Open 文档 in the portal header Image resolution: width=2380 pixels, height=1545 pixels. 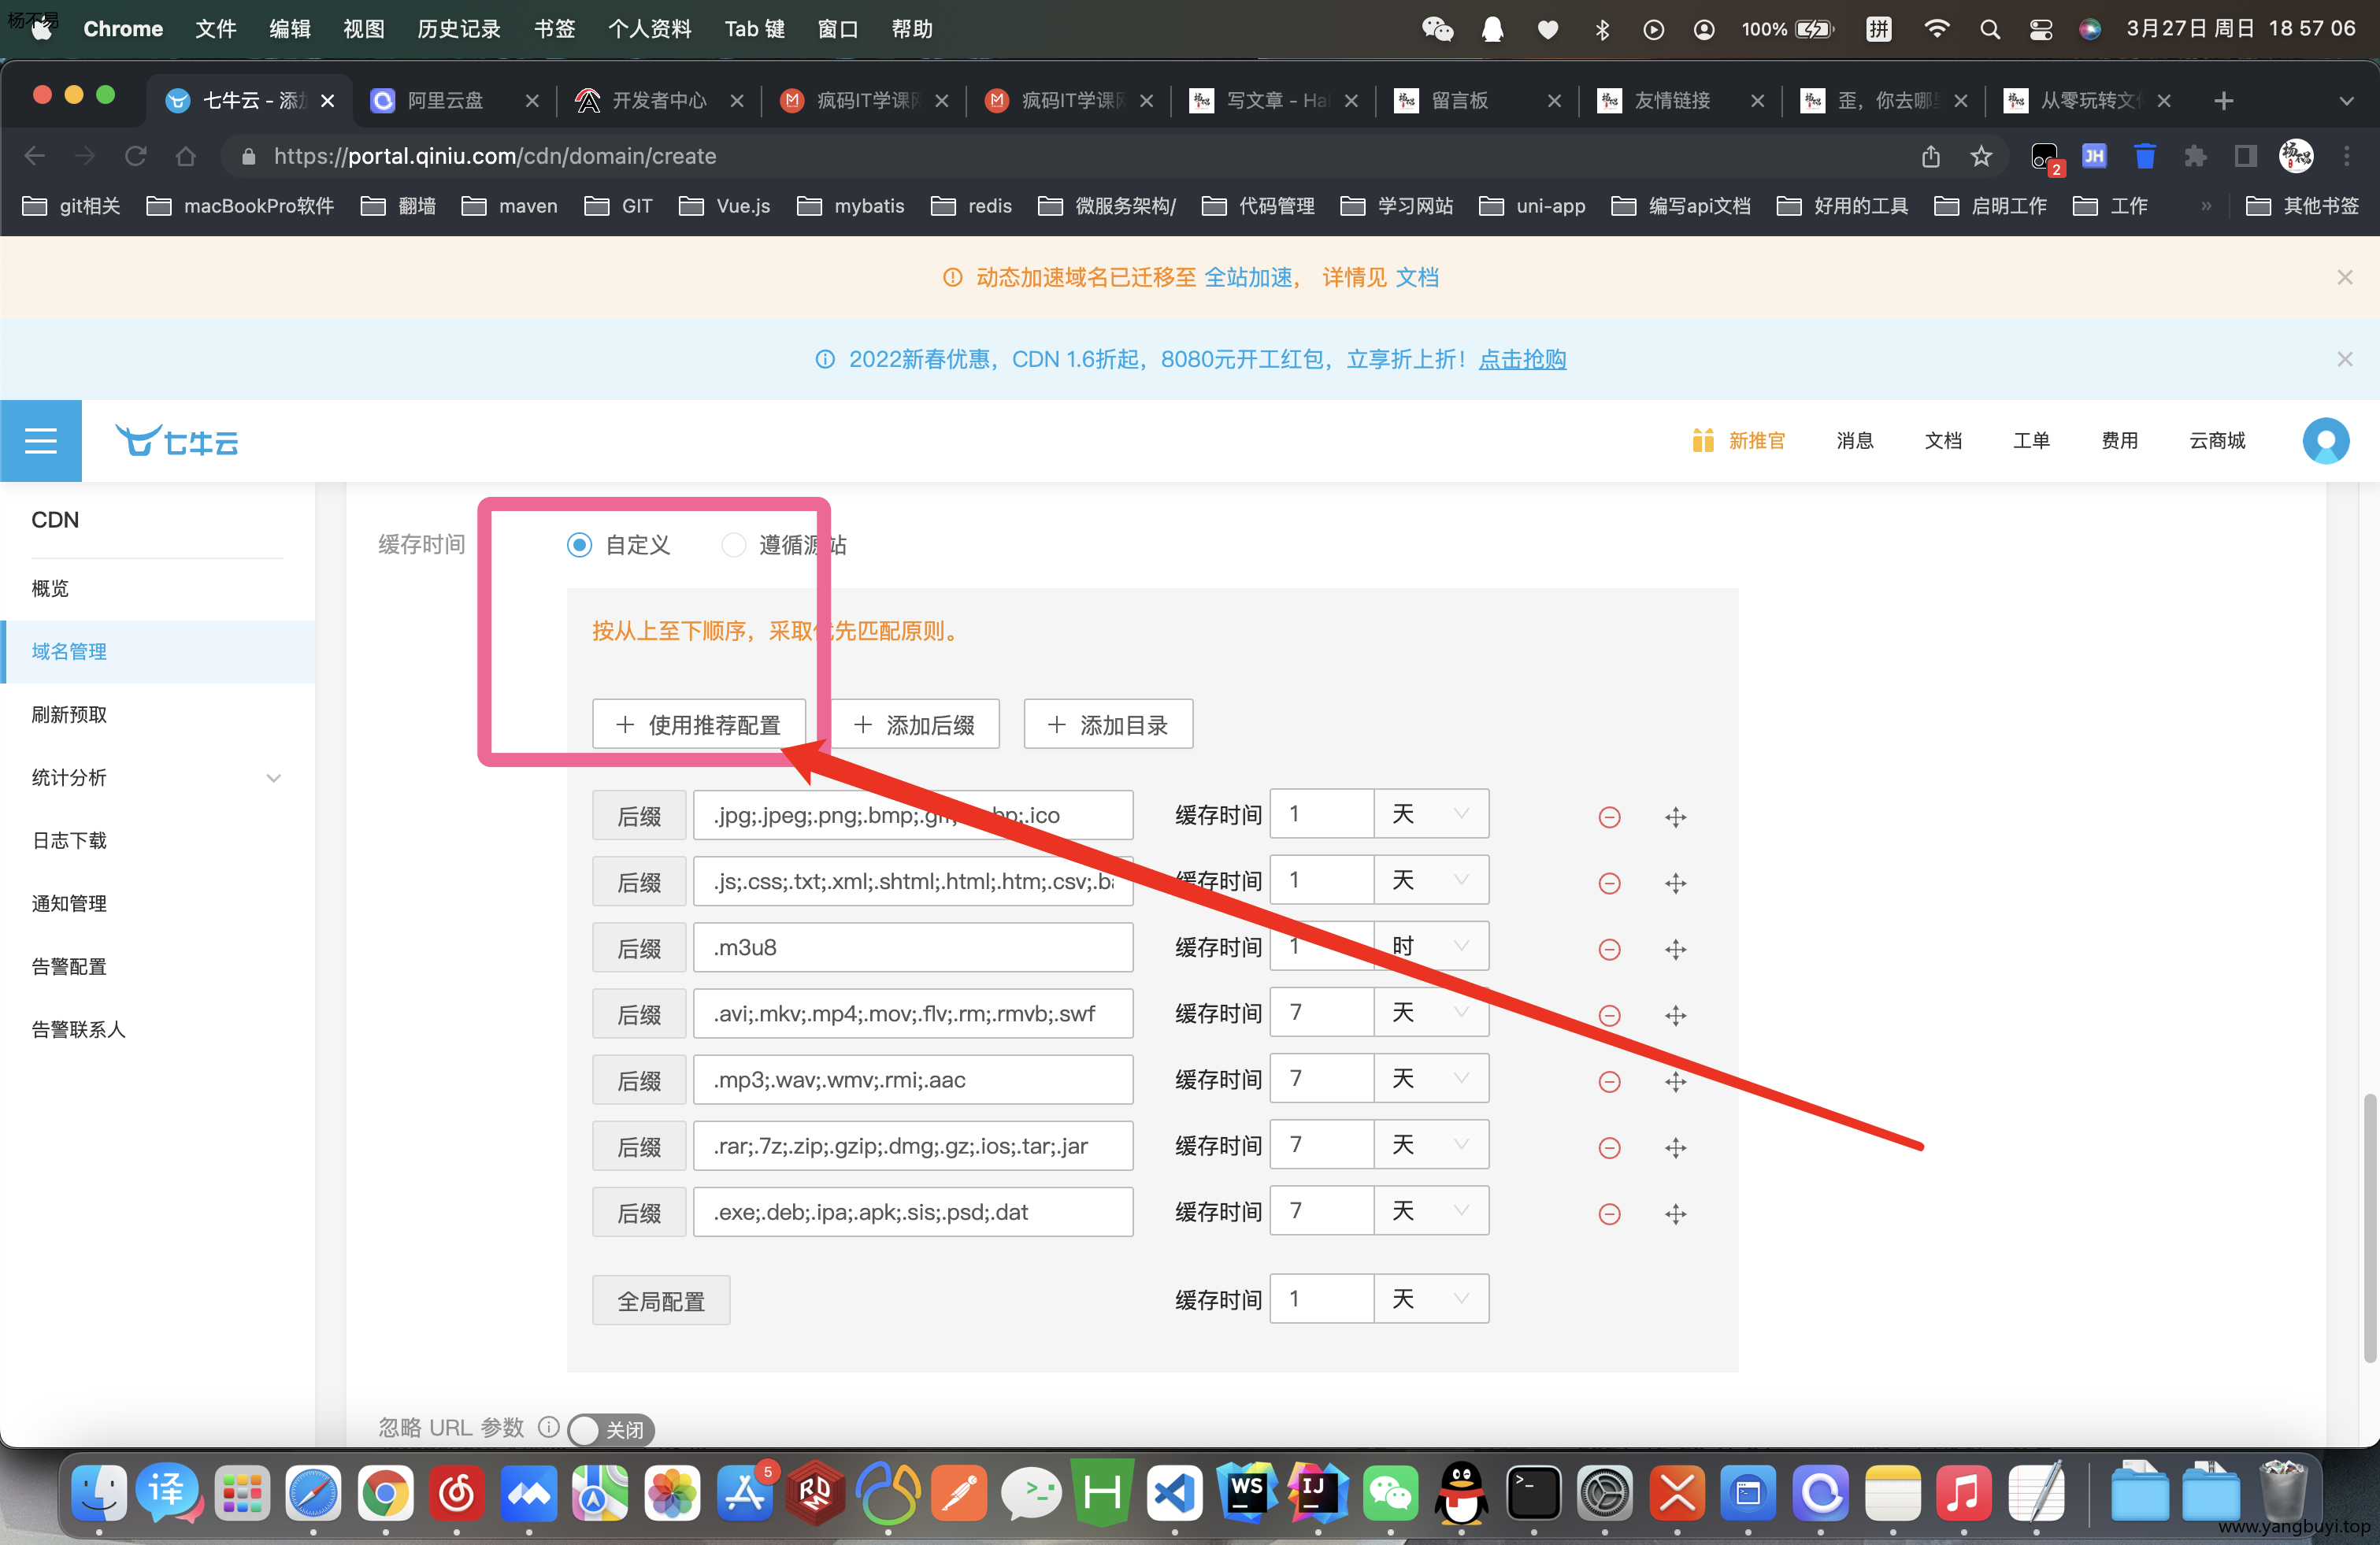[x=1942, y=441]
